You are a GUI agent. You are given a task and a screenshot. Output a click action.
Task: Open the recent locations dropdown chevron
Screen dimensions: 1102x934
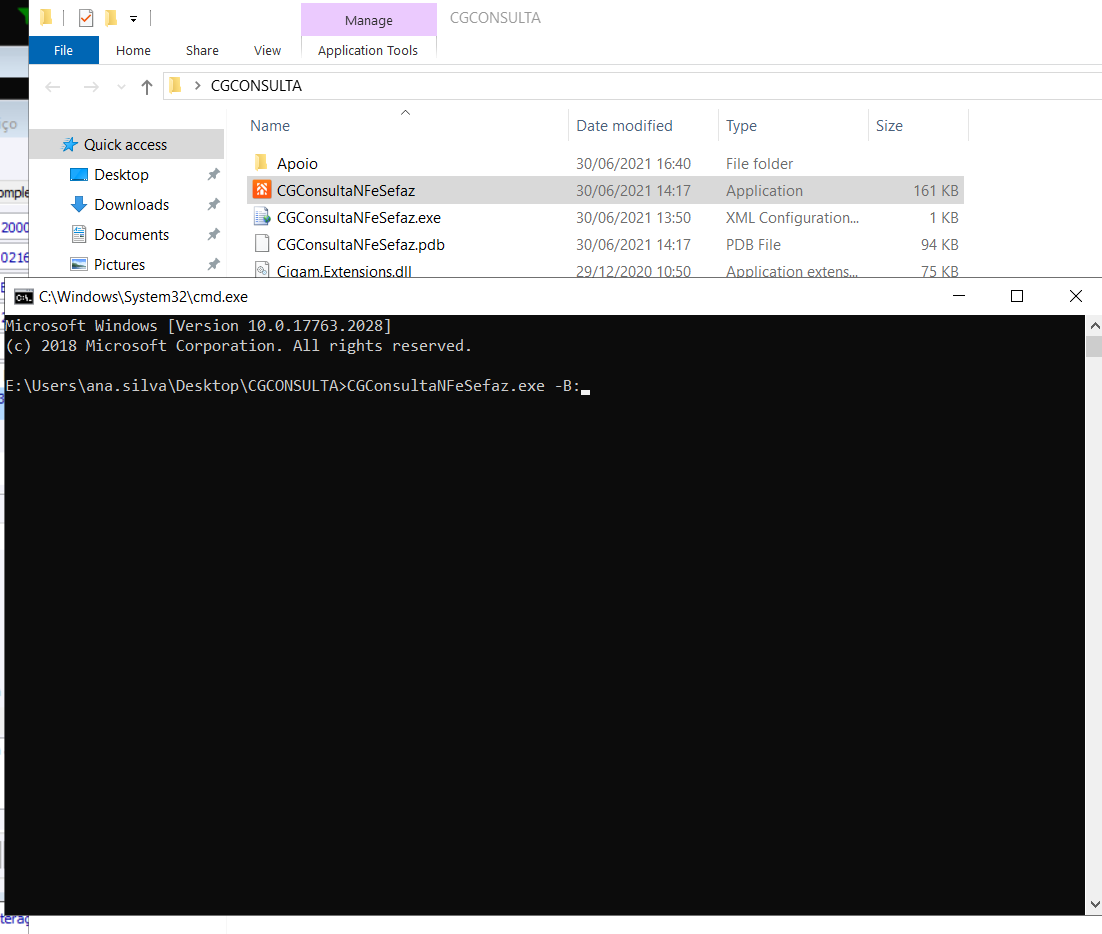point(121,87)
